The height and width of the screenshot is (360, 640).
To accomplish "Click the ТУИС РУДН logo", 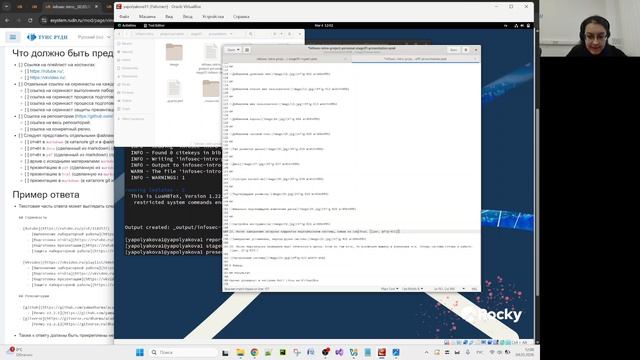I will pos(47,37).
